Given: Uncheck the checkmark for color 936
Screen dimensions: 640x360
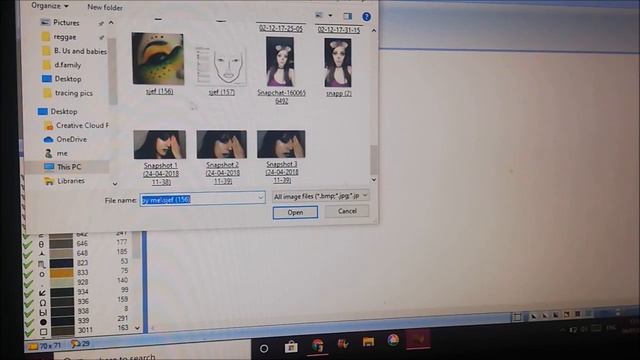Looking at the screenshot, I should [x=29, y=304].
